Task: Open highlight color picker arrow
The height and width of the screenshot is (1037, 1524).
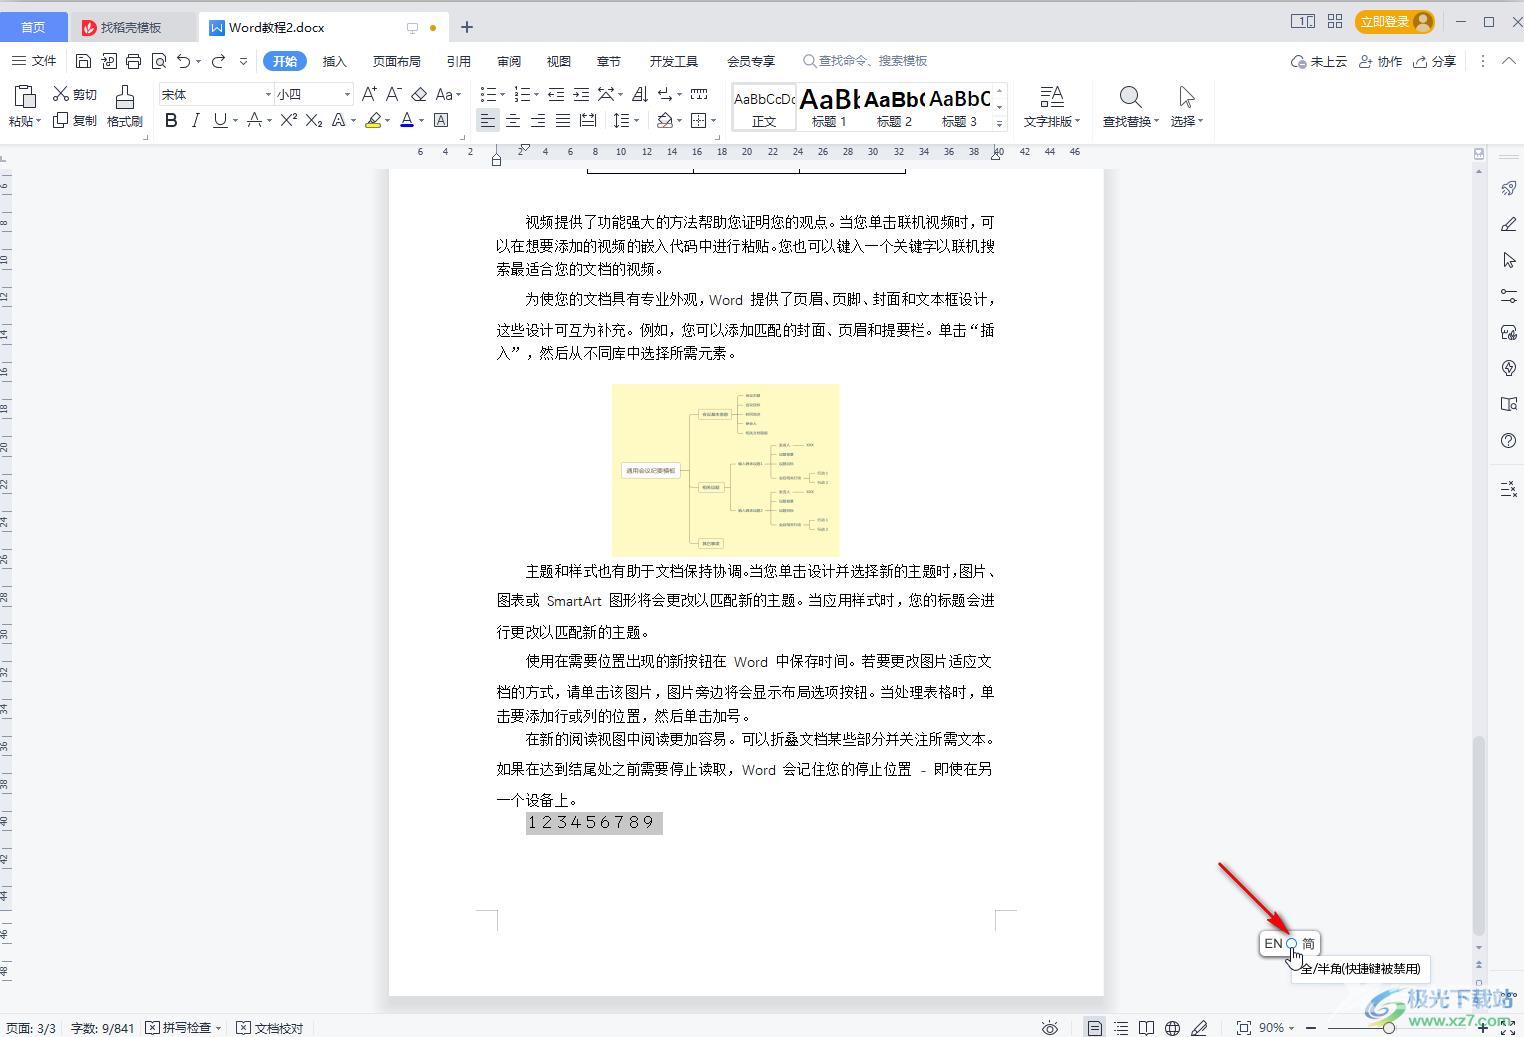Action: (387, 120)
